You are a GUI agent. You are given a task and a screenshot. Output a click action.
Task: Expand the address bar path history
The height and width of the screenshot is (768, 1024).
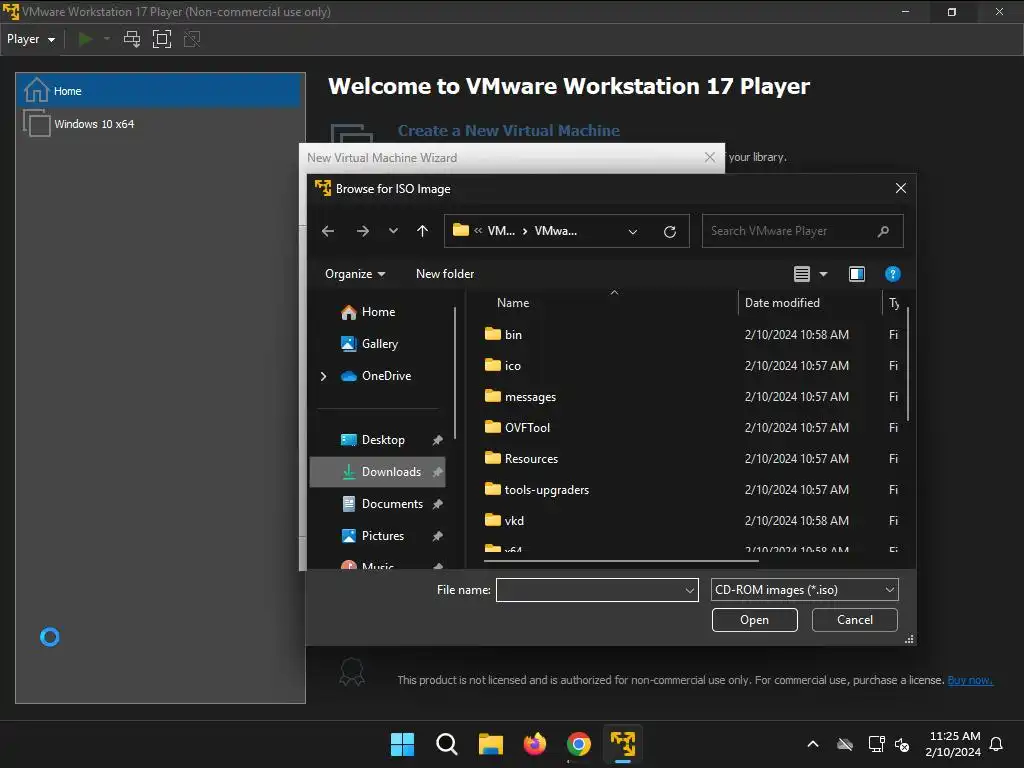tap(633, 231)
